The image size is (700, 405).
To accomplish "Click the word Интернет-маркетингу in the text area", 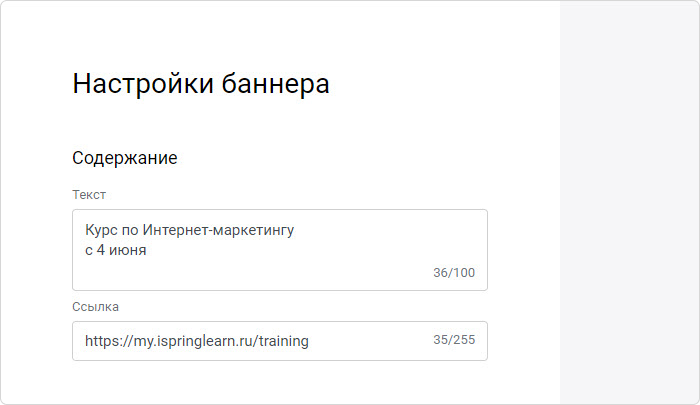I will [x=218, y=230].
